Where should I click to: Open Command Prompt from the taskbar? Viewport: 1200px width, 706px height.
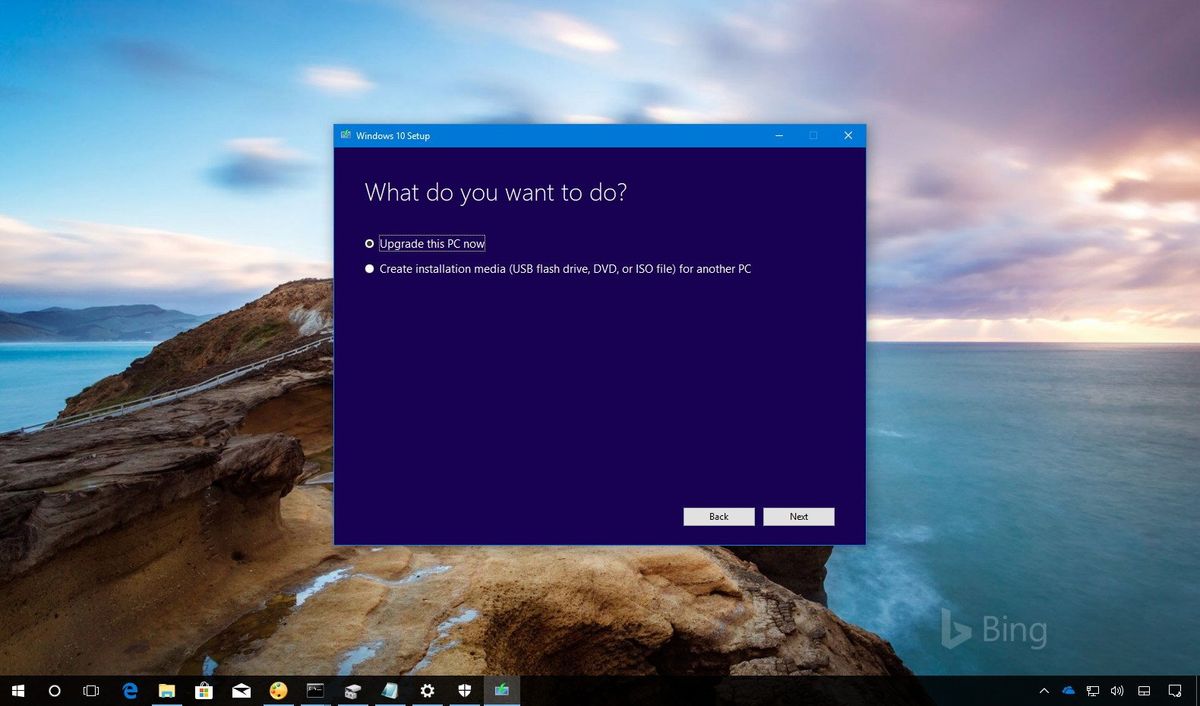315,690
